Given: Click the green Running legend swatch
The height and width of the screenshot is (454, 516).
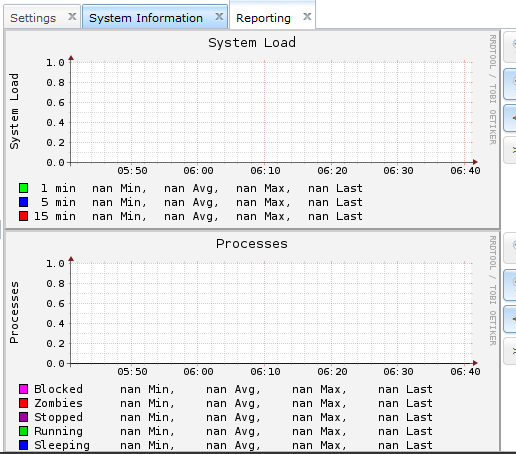Looking at the screenshot, I should 23,431.
